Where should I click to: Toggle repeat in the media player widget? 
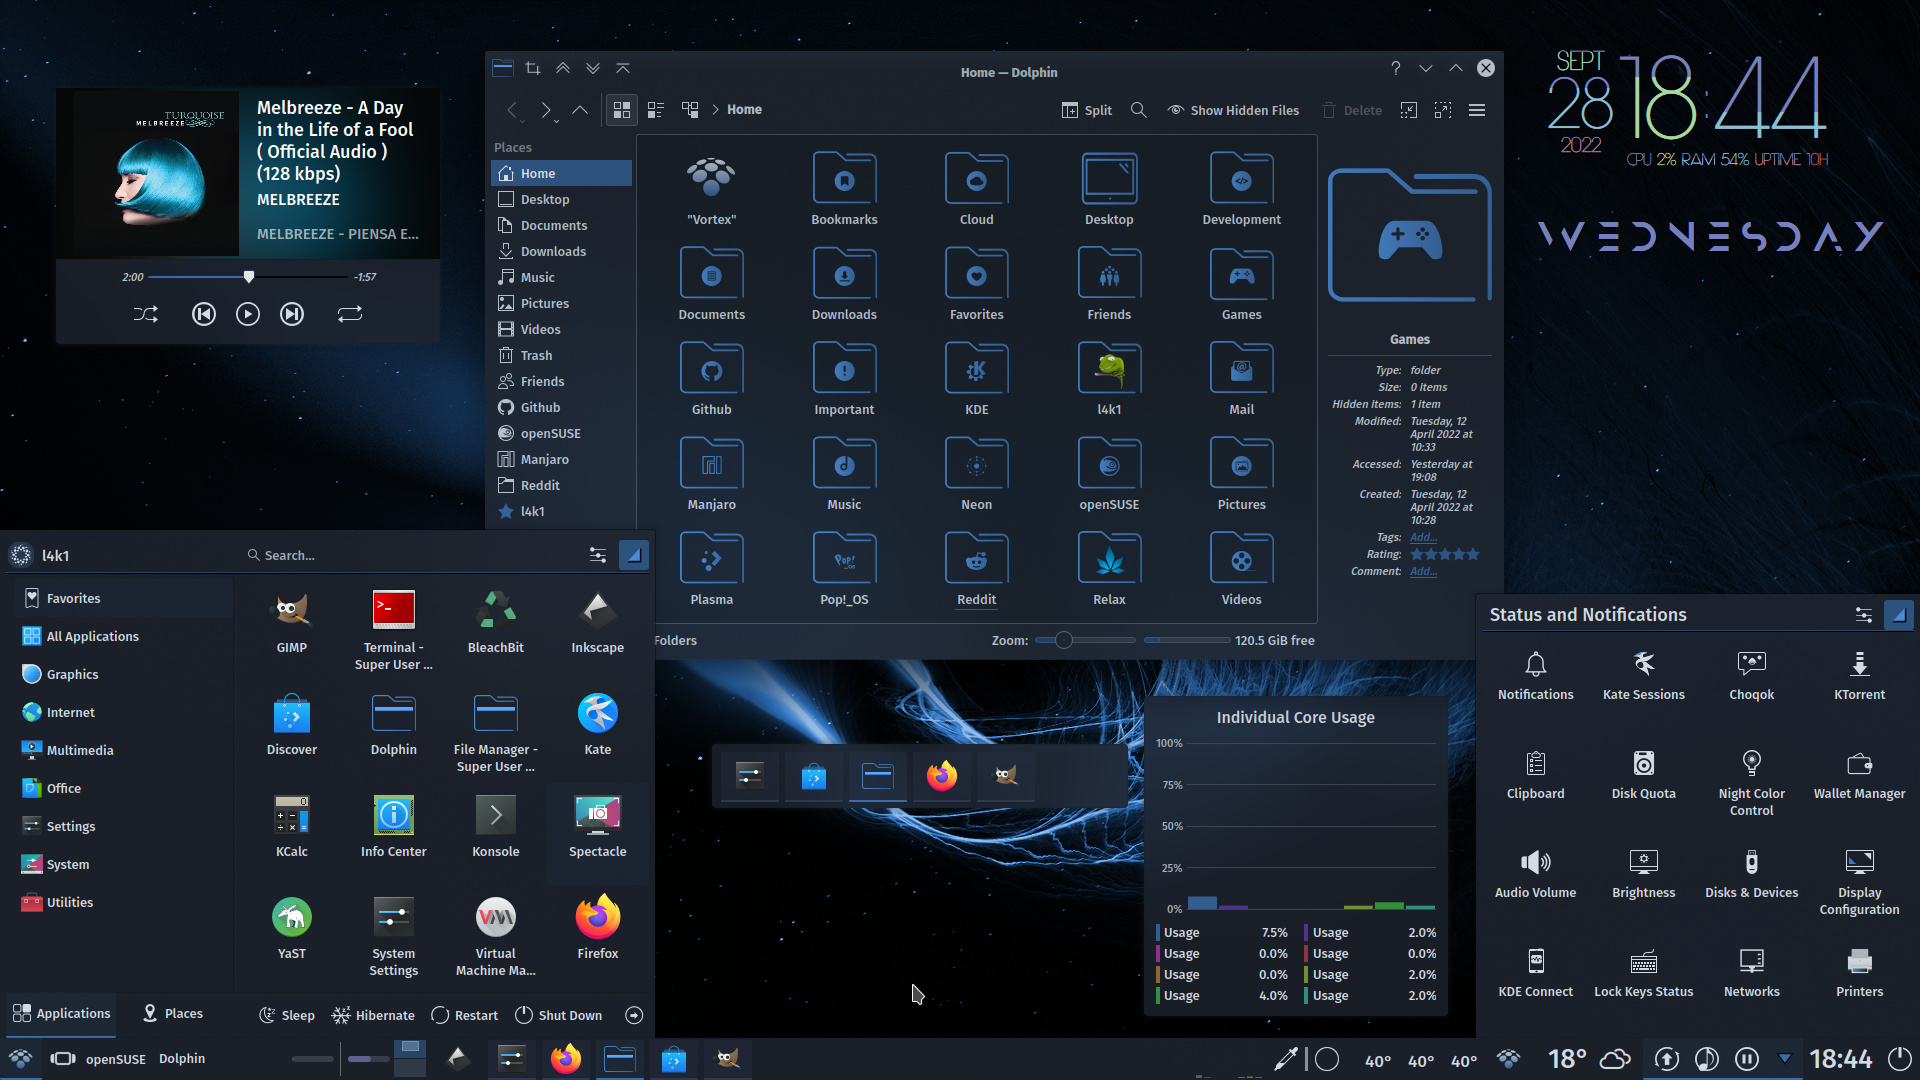point(350,314)
